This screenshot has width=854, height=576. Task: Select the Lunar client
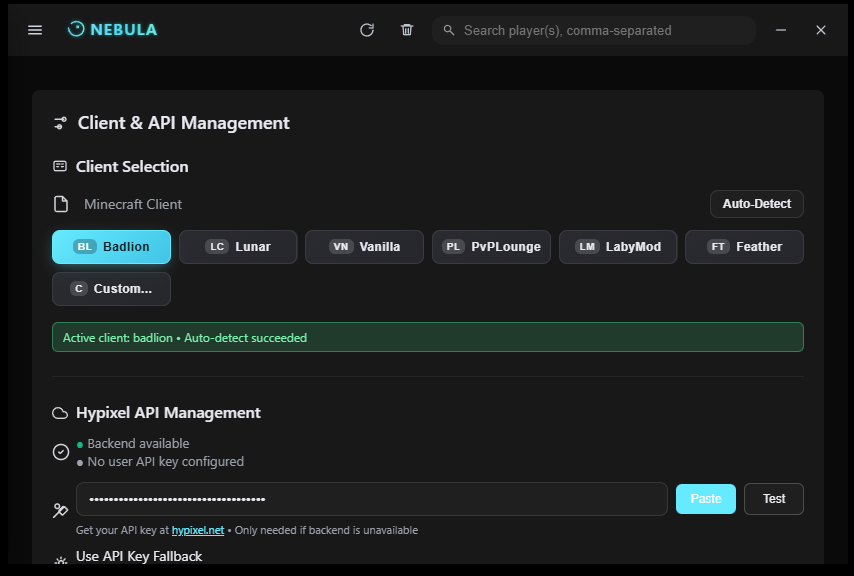click(238, 246)
